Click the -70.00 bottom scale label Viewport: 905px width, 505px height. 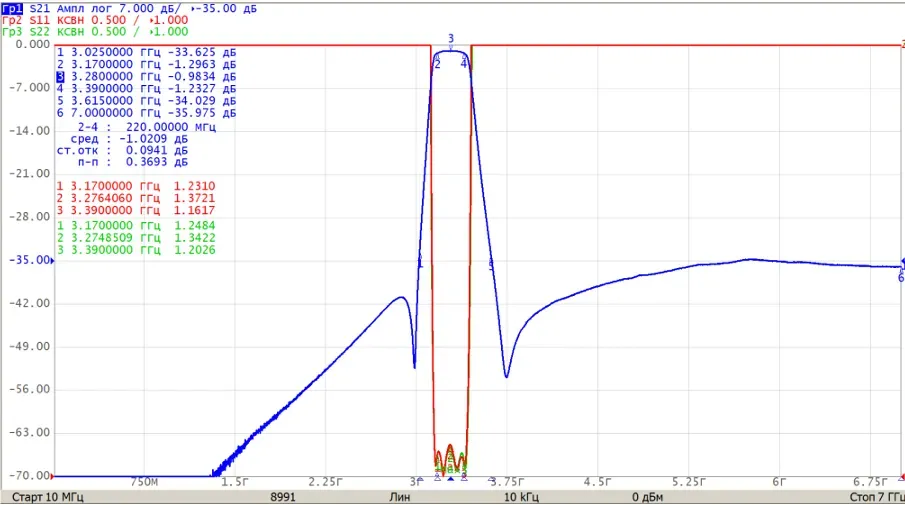[29, 476]
